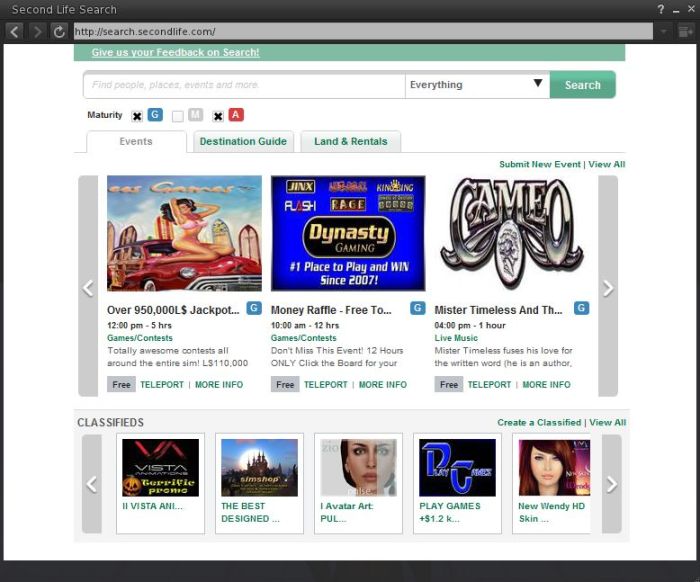
Task: Click the Submit New Event link
Action: [539, 164]
